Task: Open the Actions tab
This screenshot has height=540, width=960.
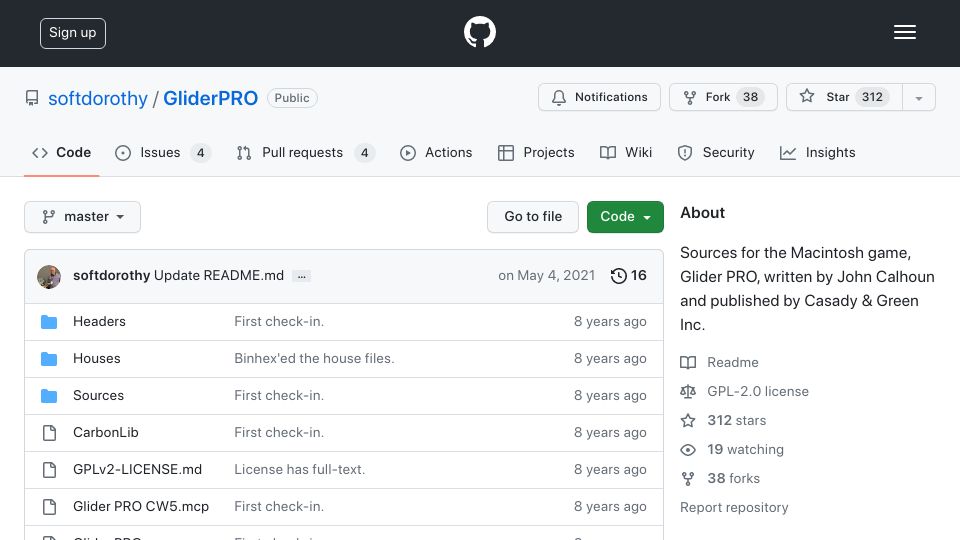Action: click(436, 152)
